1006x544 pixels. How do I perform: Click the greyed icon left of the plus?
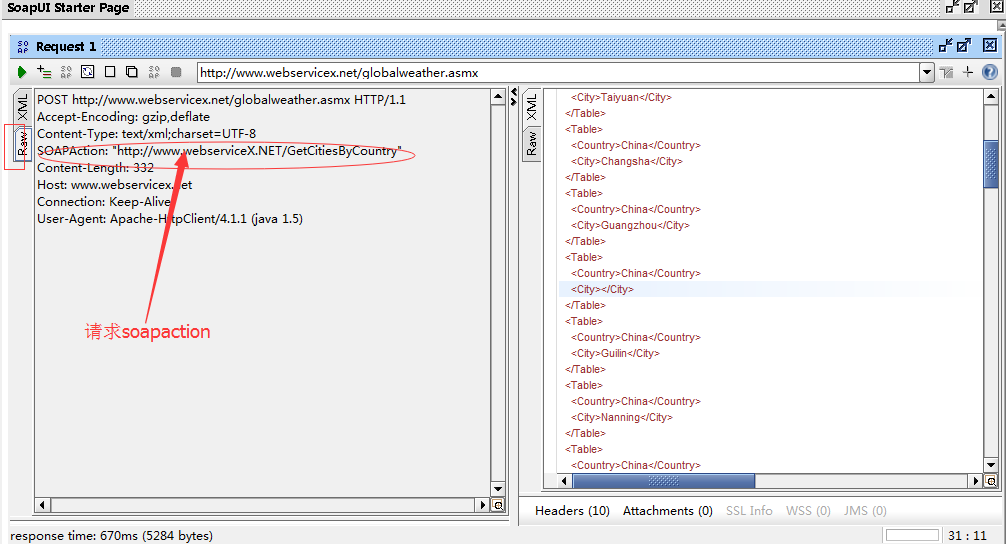tap(946, 72)
